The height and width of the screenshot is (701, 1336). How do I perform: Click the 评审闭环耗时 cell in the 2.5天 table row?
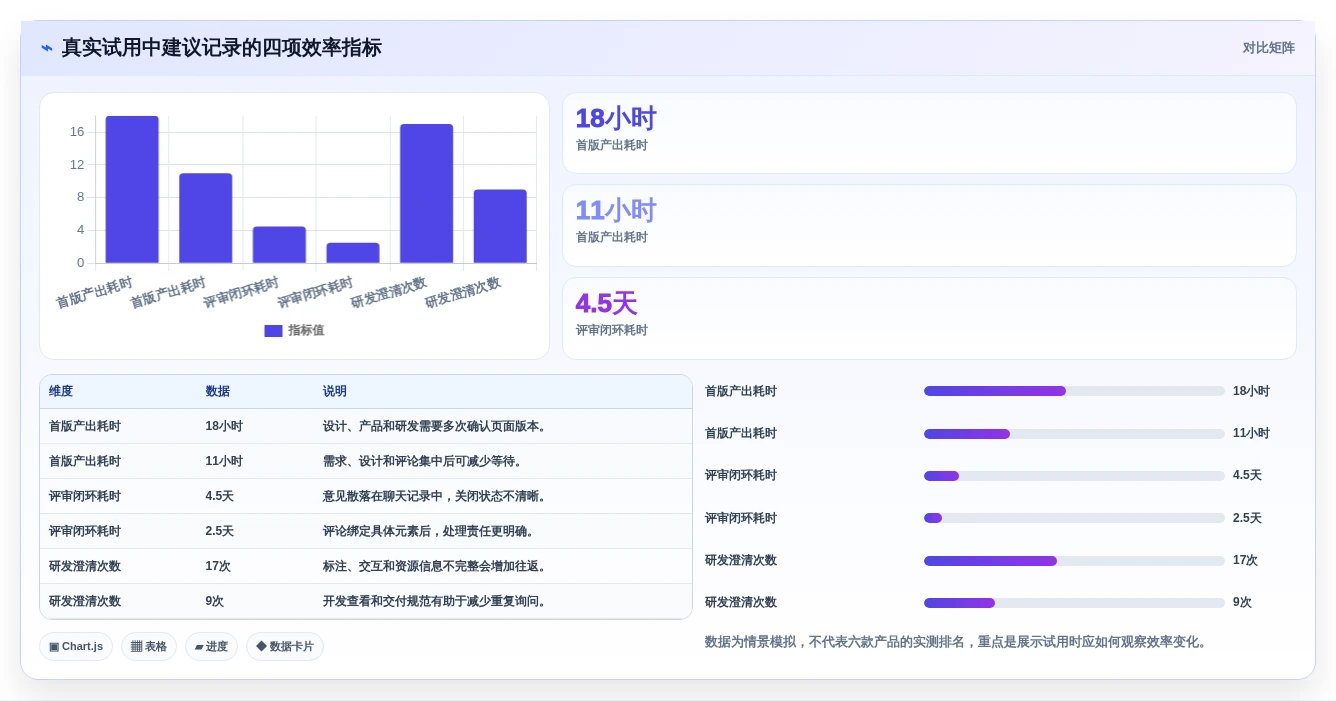[x=85, y=531]
